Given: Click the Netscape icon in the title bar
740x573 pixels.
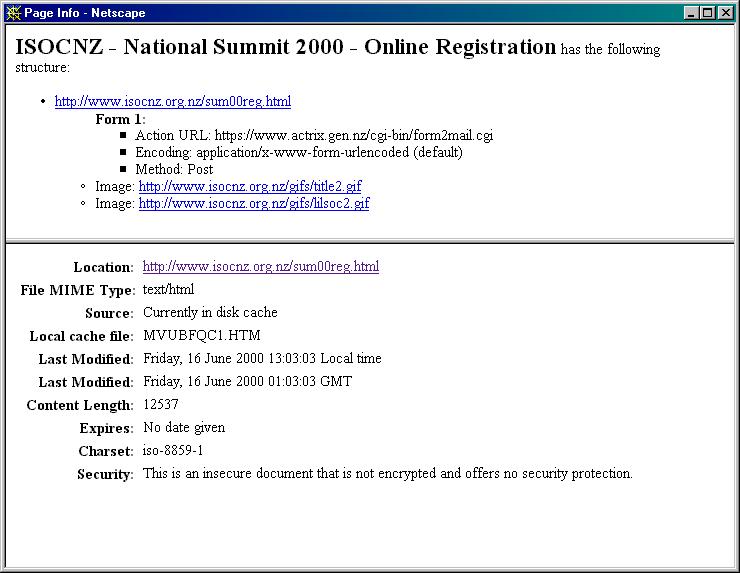Looking at the screenshot, I should point(13,12).
